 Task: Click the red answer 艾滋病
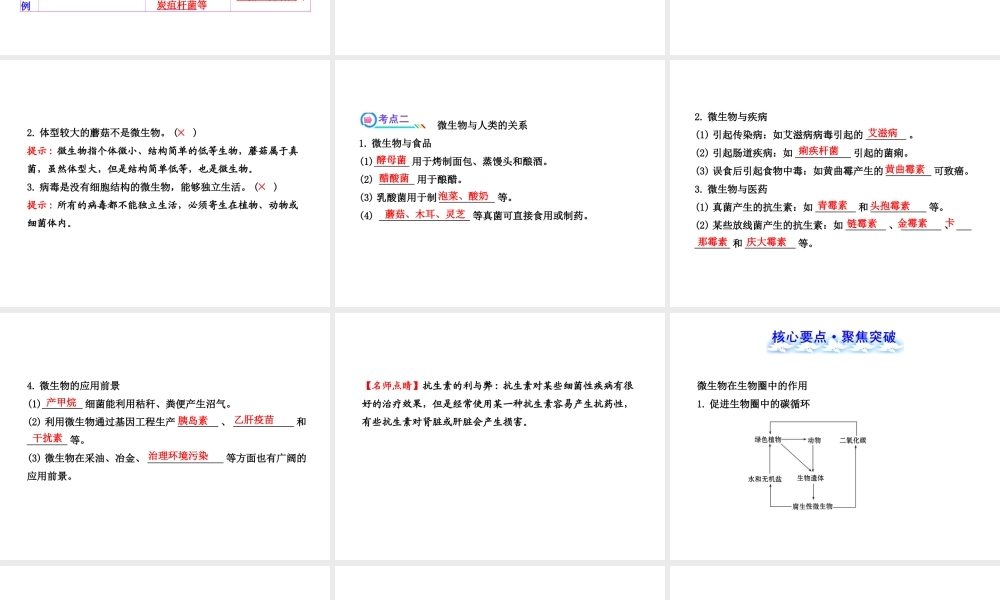[883, 133]
